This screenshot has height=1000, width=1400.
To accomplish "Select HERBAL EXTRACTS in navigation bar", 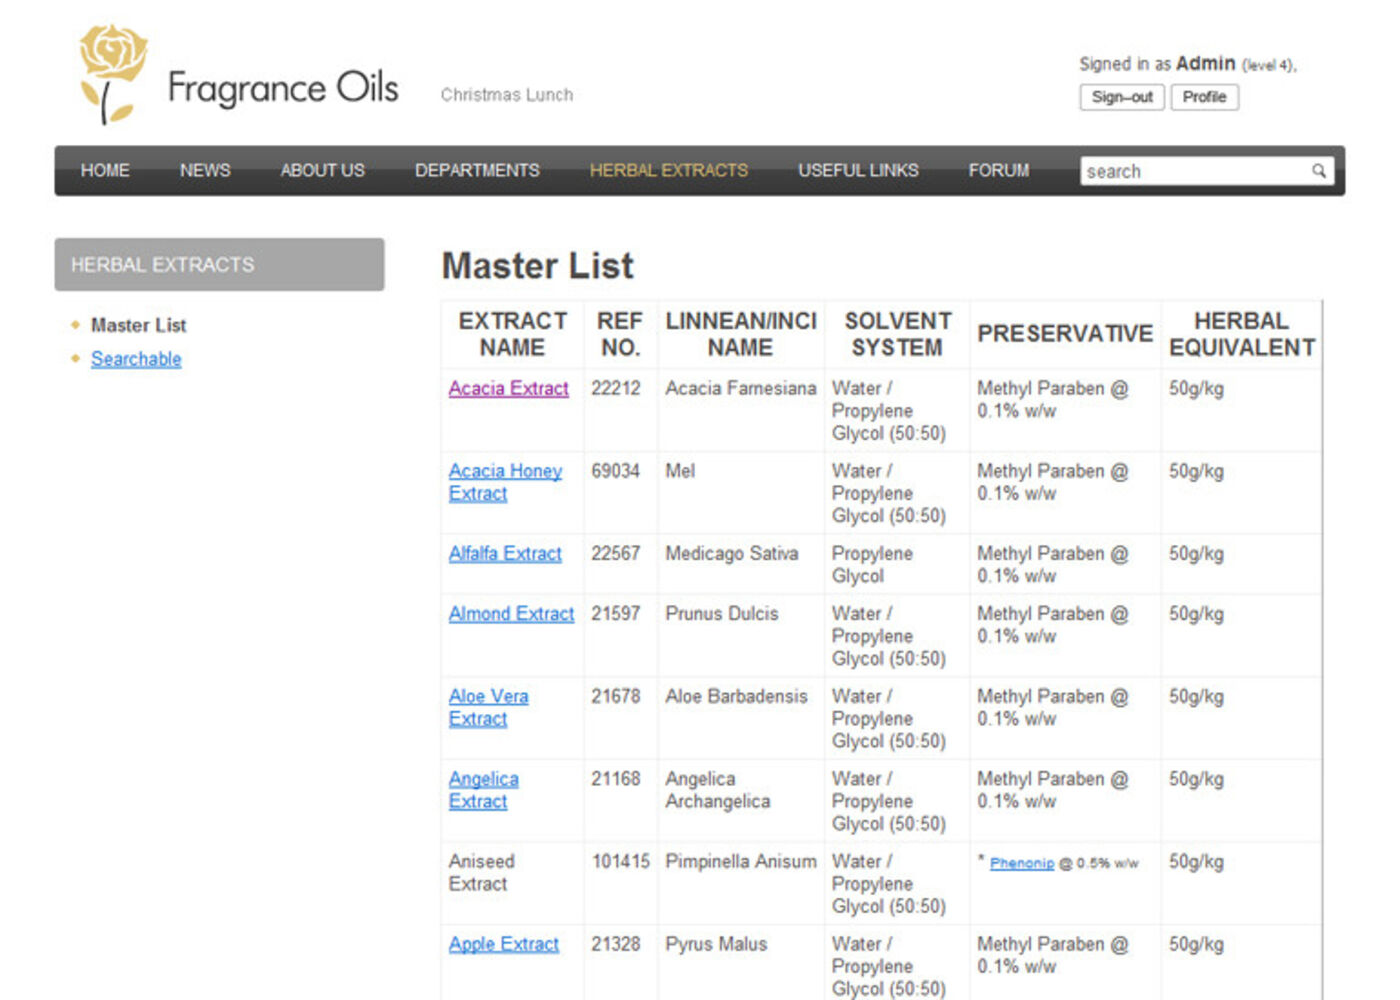I will click(x=668, y=171).
